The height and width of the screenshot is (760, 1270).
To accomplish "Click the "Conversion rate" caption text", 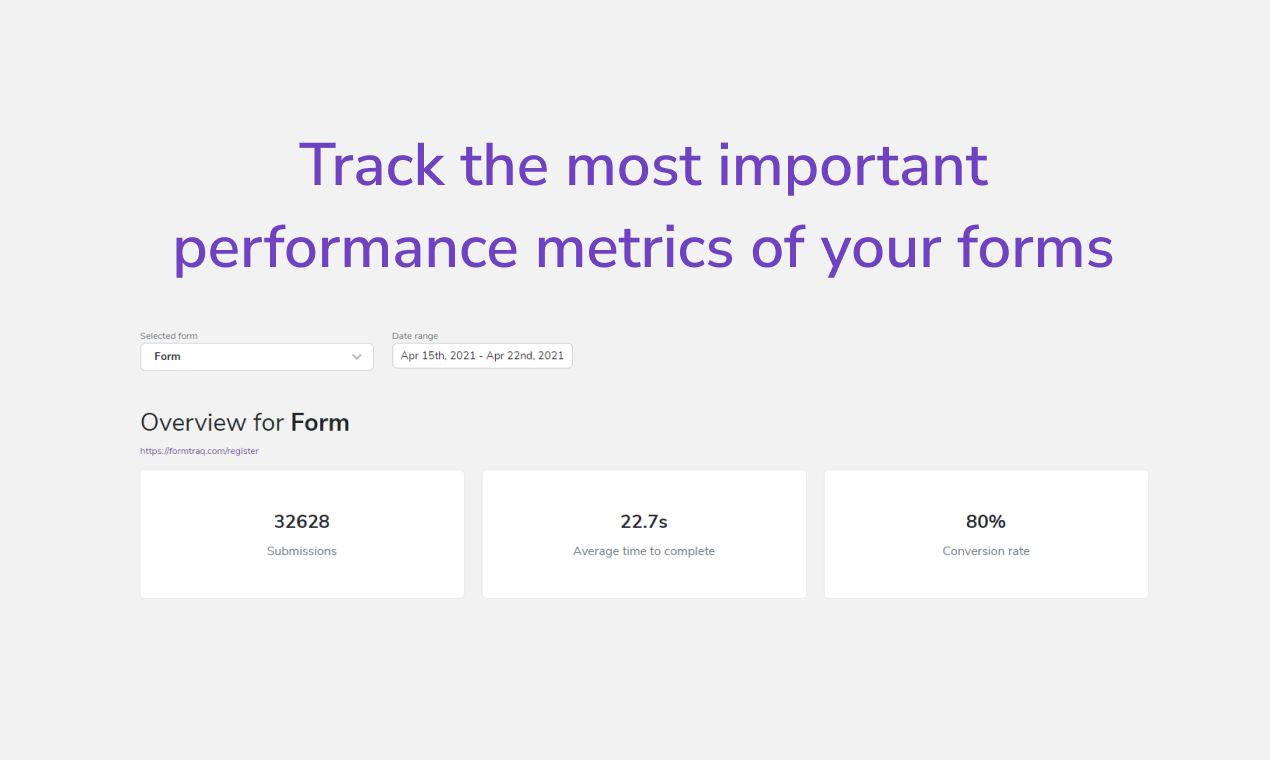I will pyautogui.click(x=986, y=551).
